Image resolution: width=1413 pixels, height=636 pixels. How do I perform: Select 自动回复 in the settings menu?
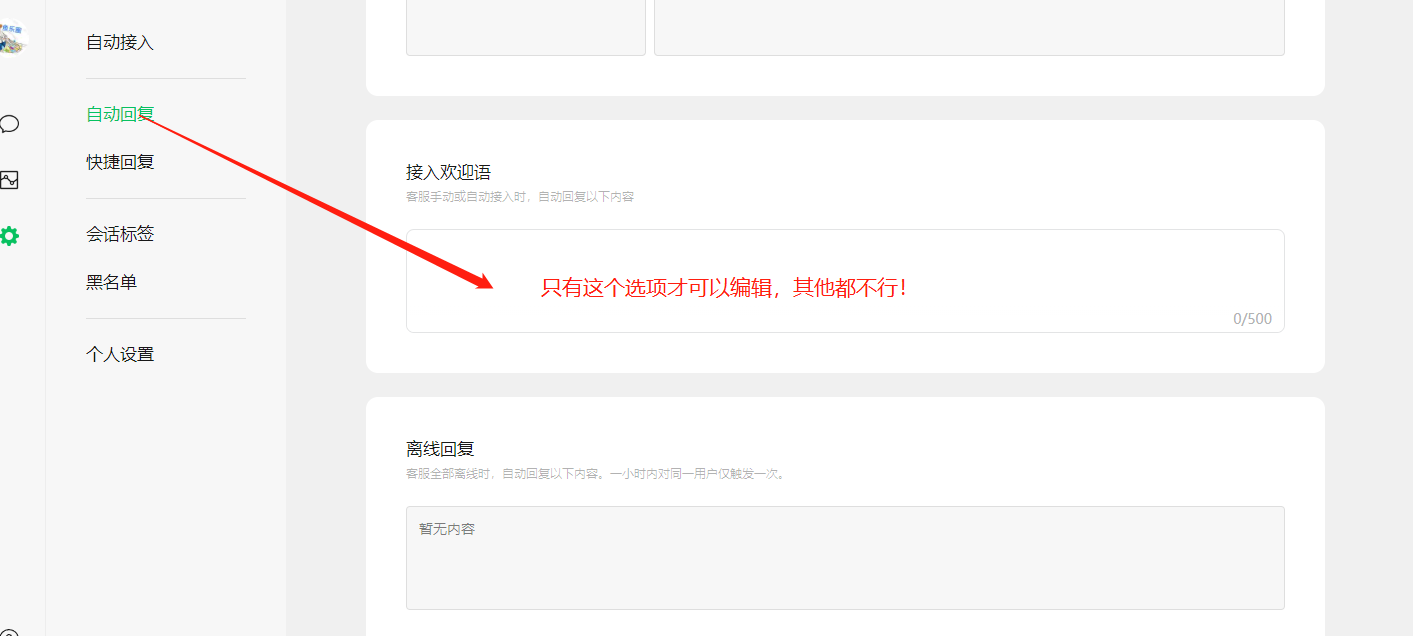[x=120, y=114]
